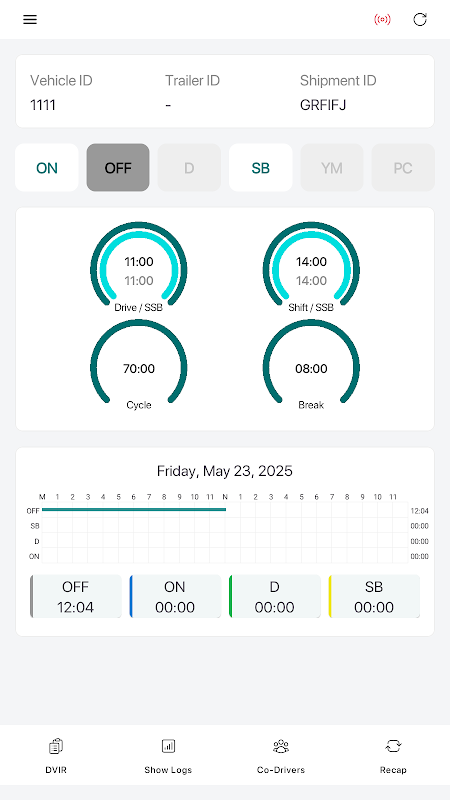Tap the Drive / SSB gauge
Image resolution: width=450 pixels, height=800 pixels.
139,267
